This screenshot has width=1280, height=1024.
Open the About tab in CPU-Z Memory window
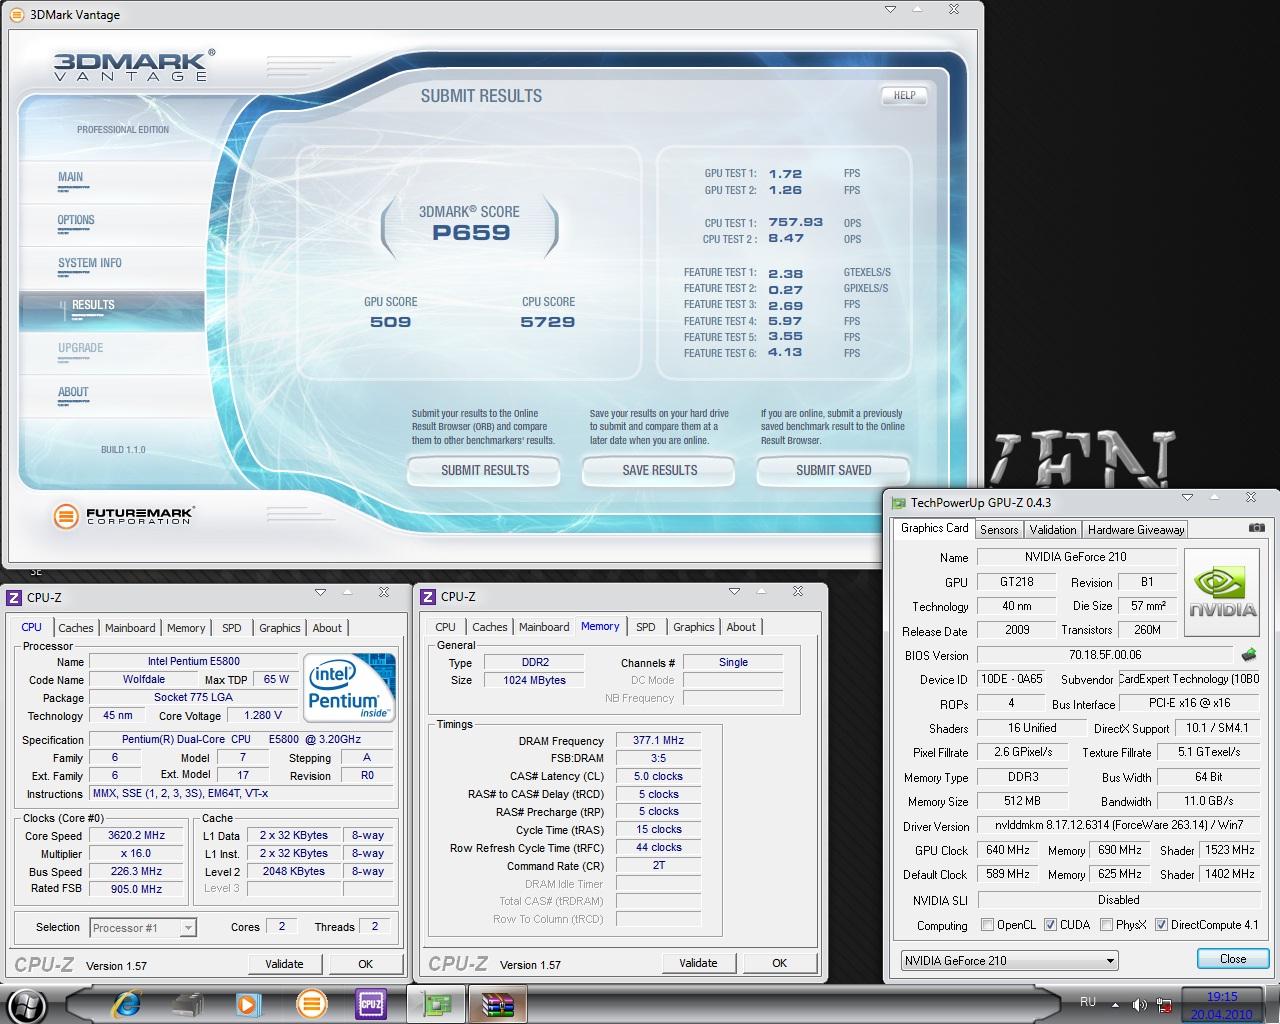pos(741,627)
